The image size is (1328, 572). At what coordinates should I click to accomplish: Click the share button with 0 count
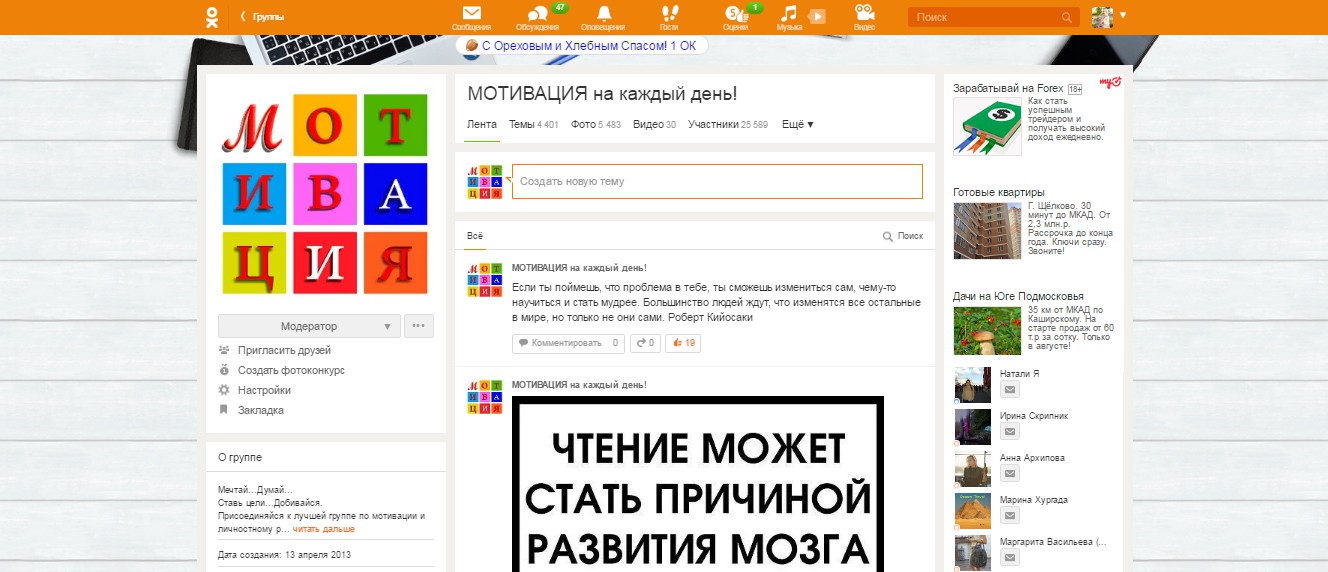(x=645, y=343)
